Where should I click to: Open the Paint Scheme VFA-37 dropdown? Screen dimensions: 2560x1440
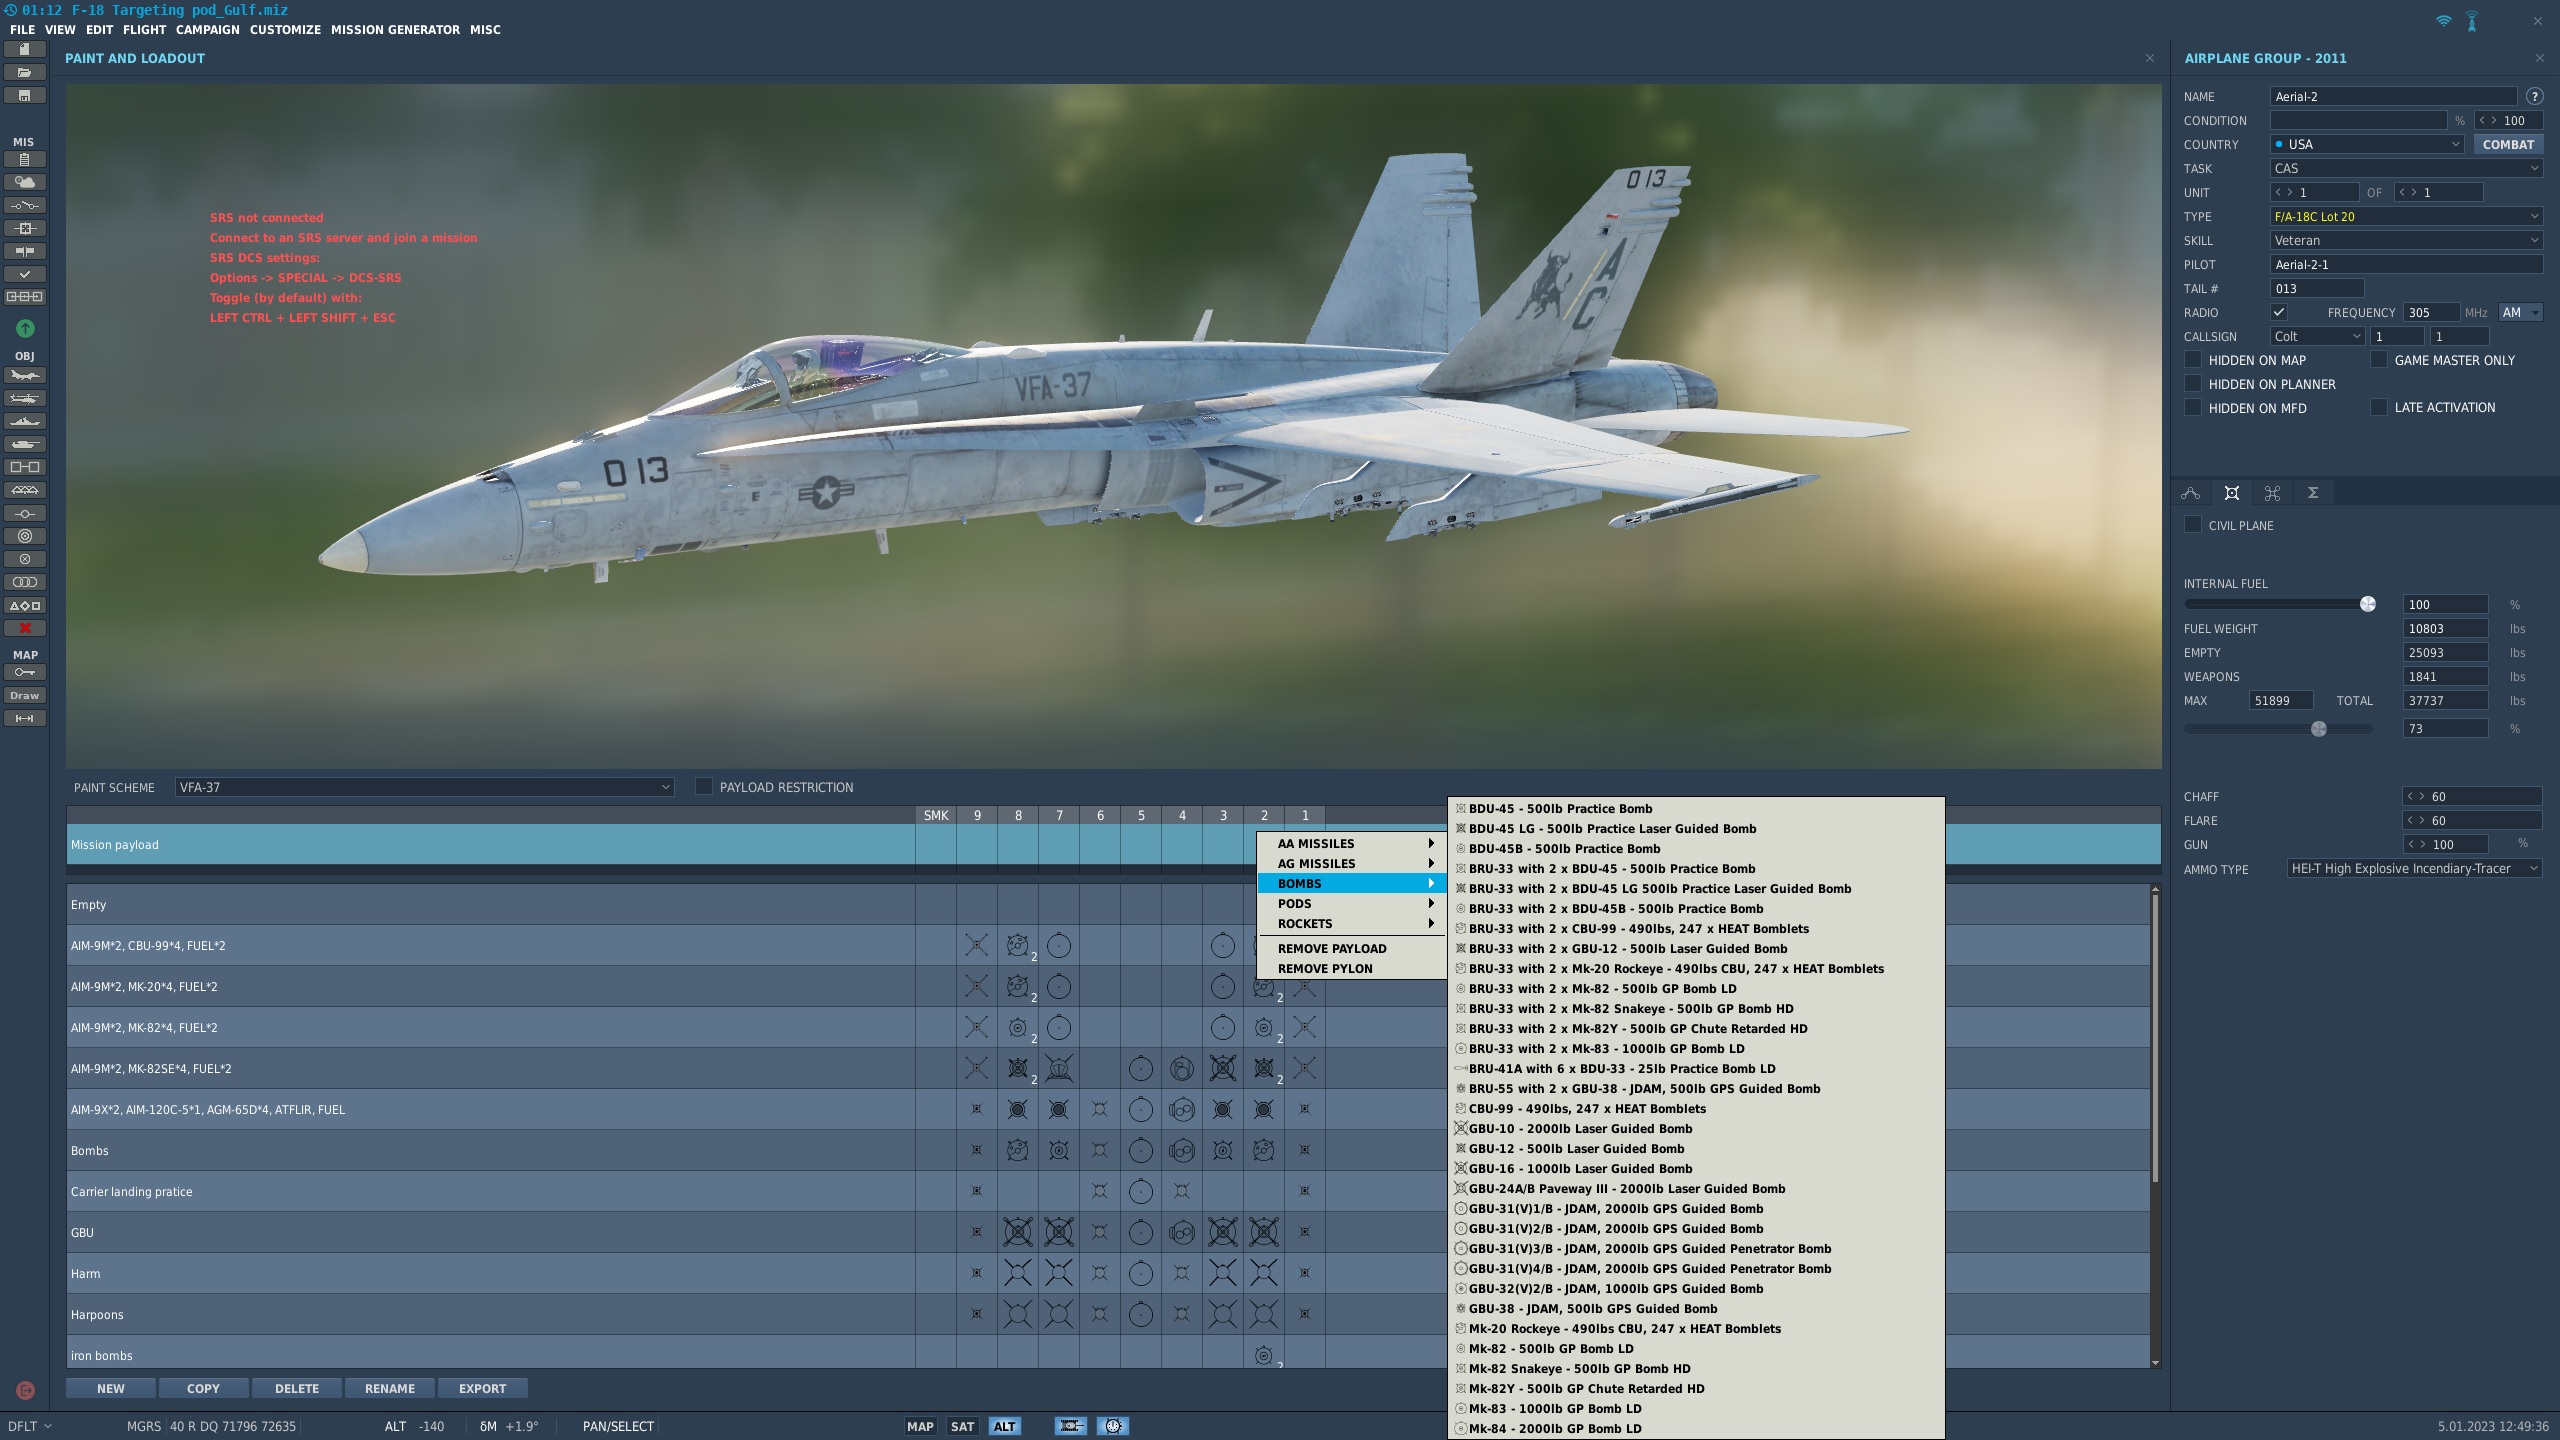(424, 787)
